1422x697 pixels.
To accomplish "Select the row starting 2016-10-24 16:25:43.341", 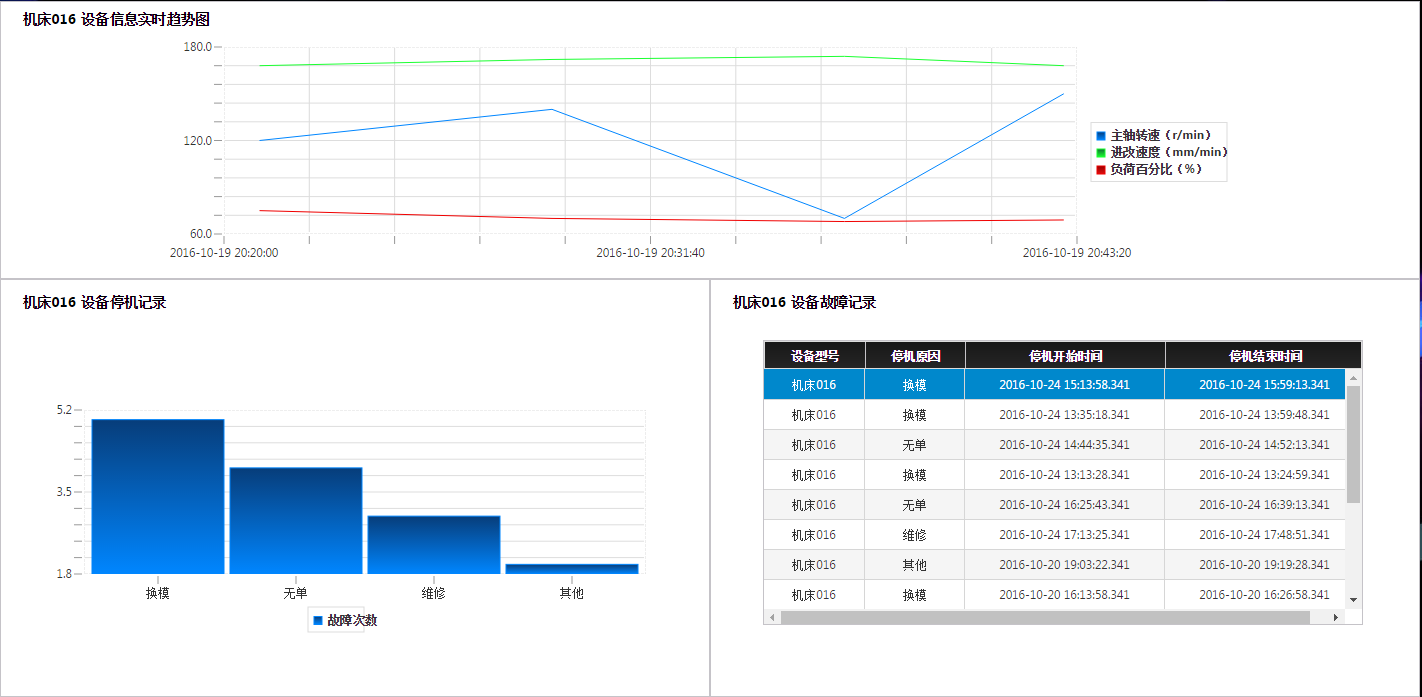I will click(1055, 505).
